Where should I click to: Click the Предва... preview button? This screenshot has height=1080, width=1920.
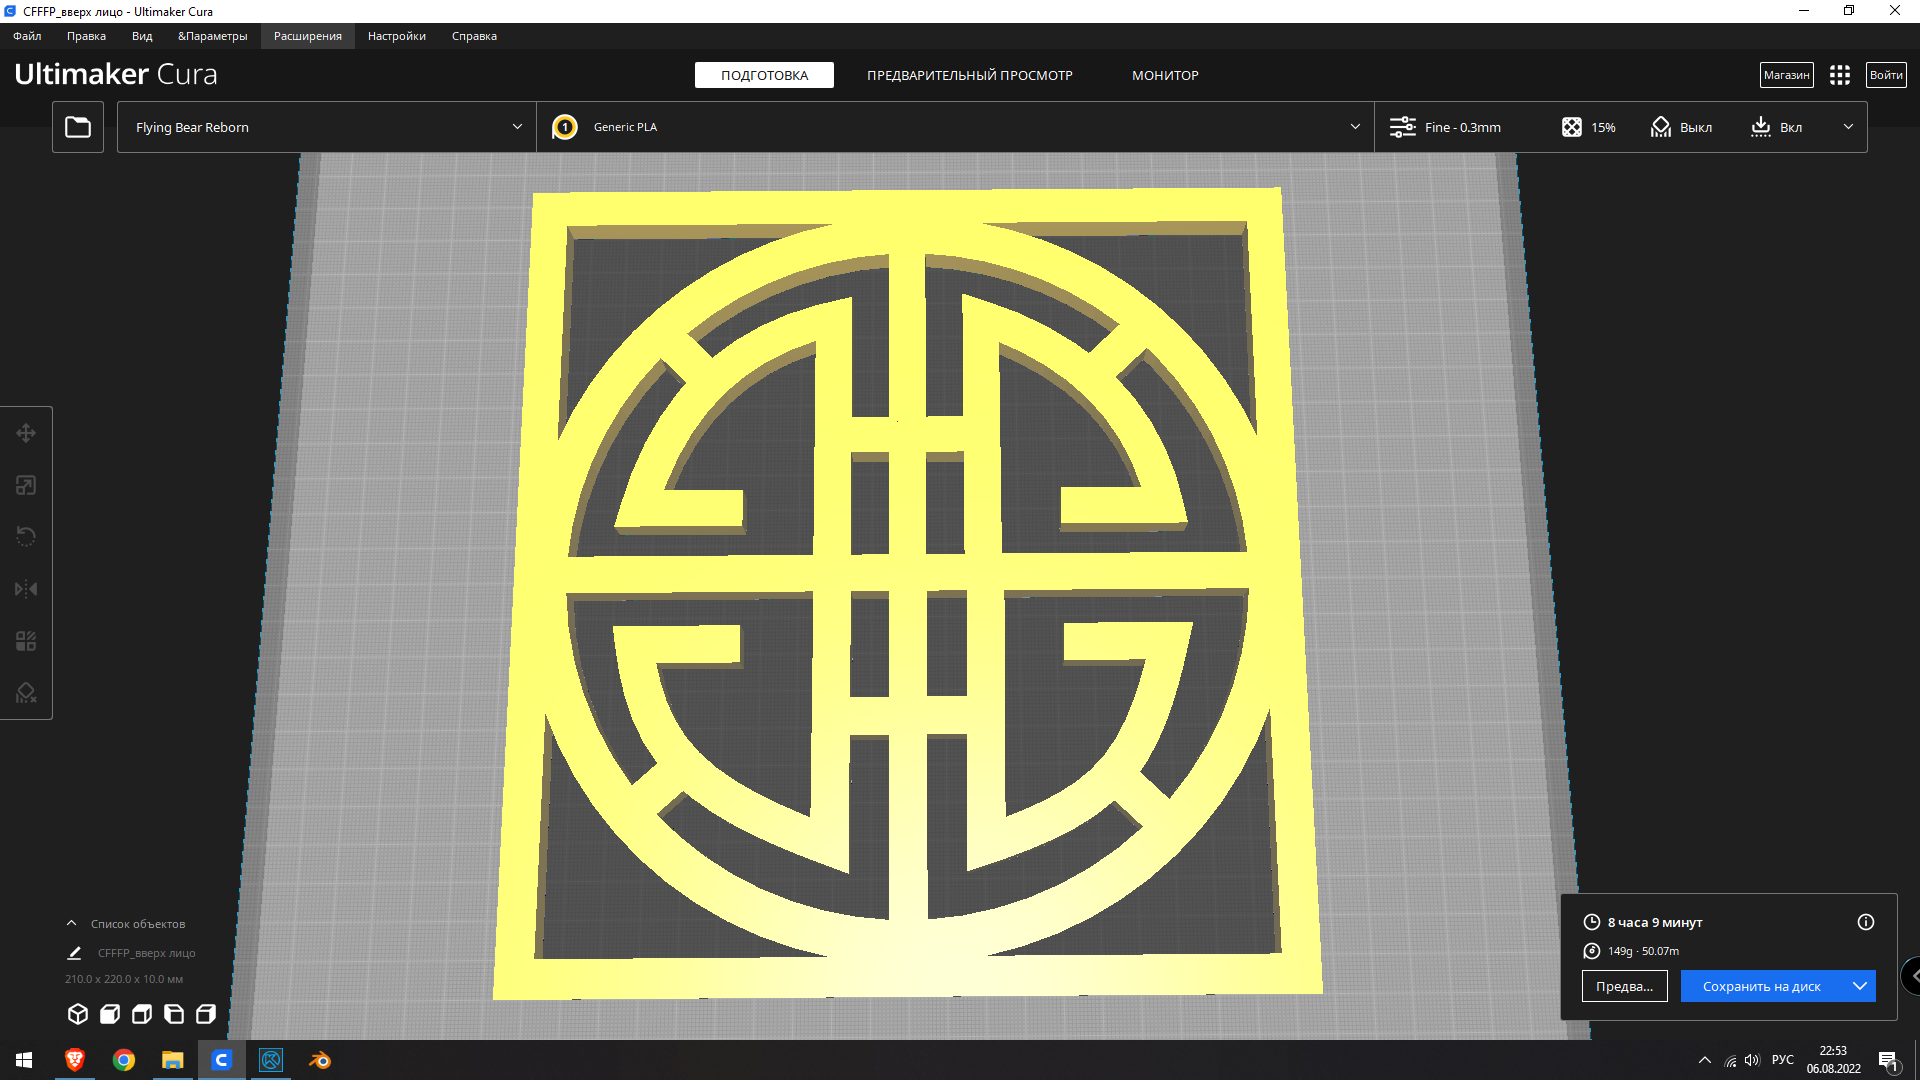1624,986
